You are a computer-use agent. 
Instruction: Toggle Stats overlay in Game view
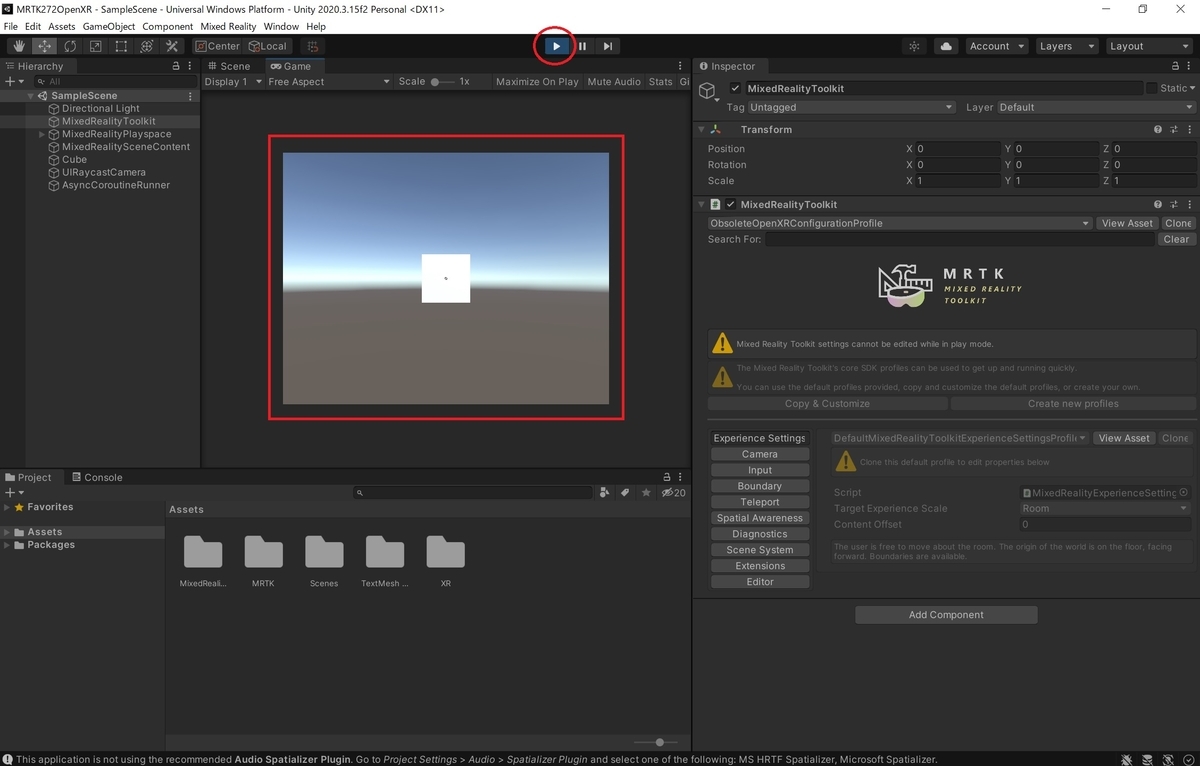[x=661, y=82]
